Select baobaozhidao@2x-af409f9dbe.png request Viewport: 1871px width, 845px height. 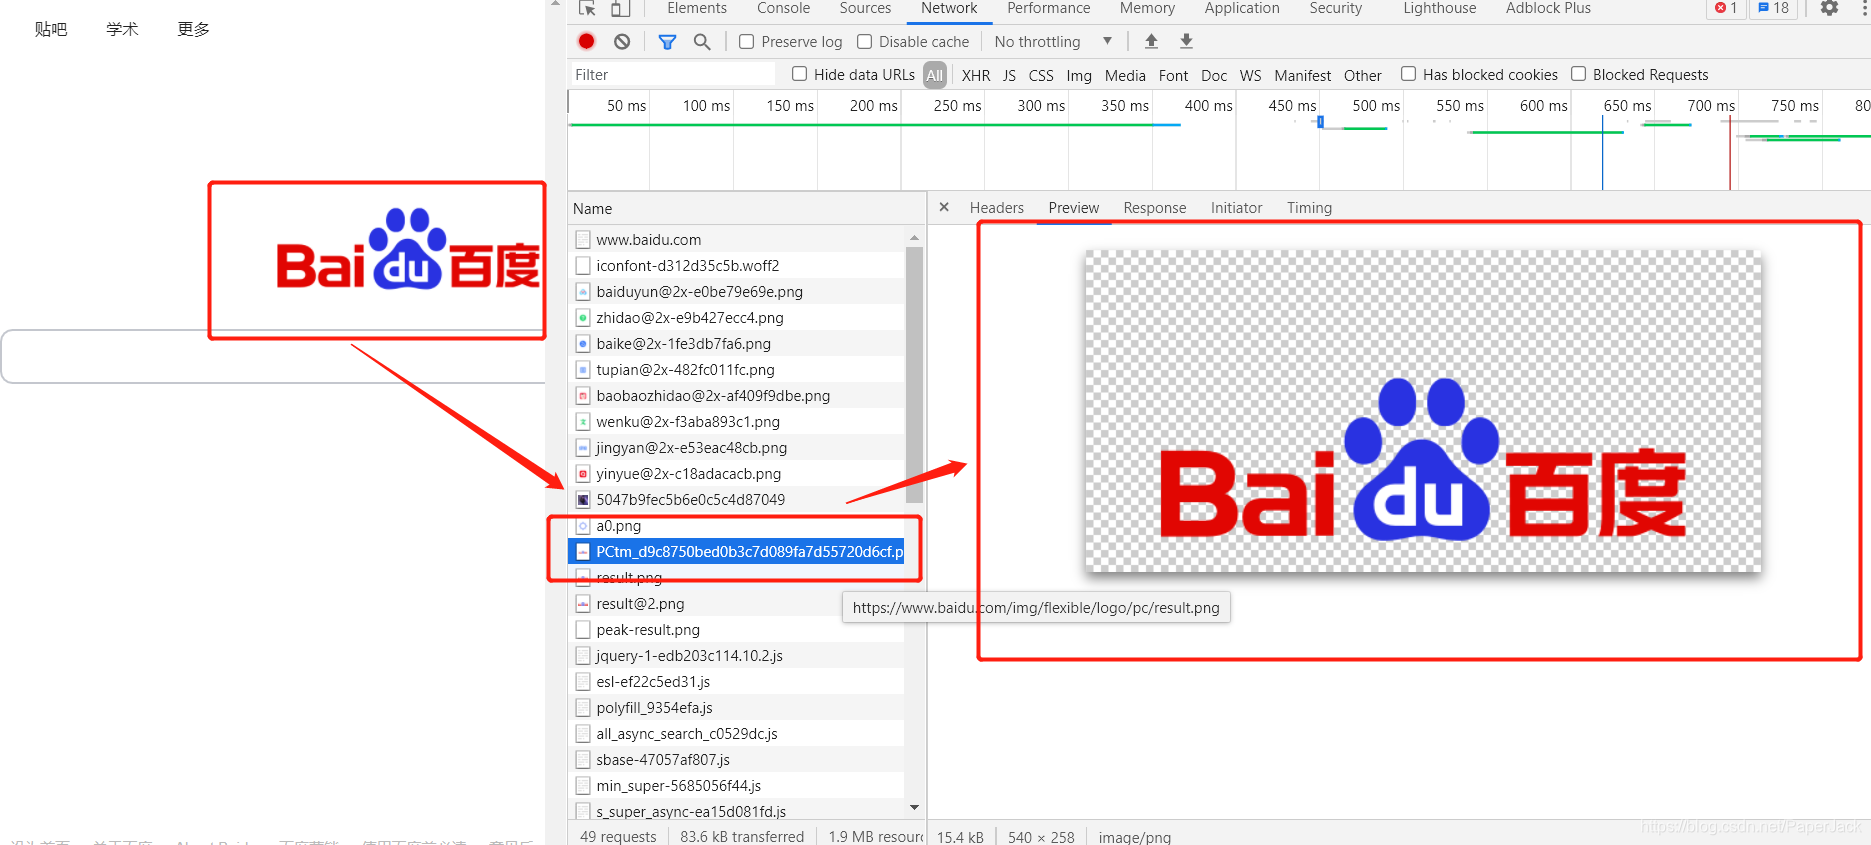tap(736, 395)
